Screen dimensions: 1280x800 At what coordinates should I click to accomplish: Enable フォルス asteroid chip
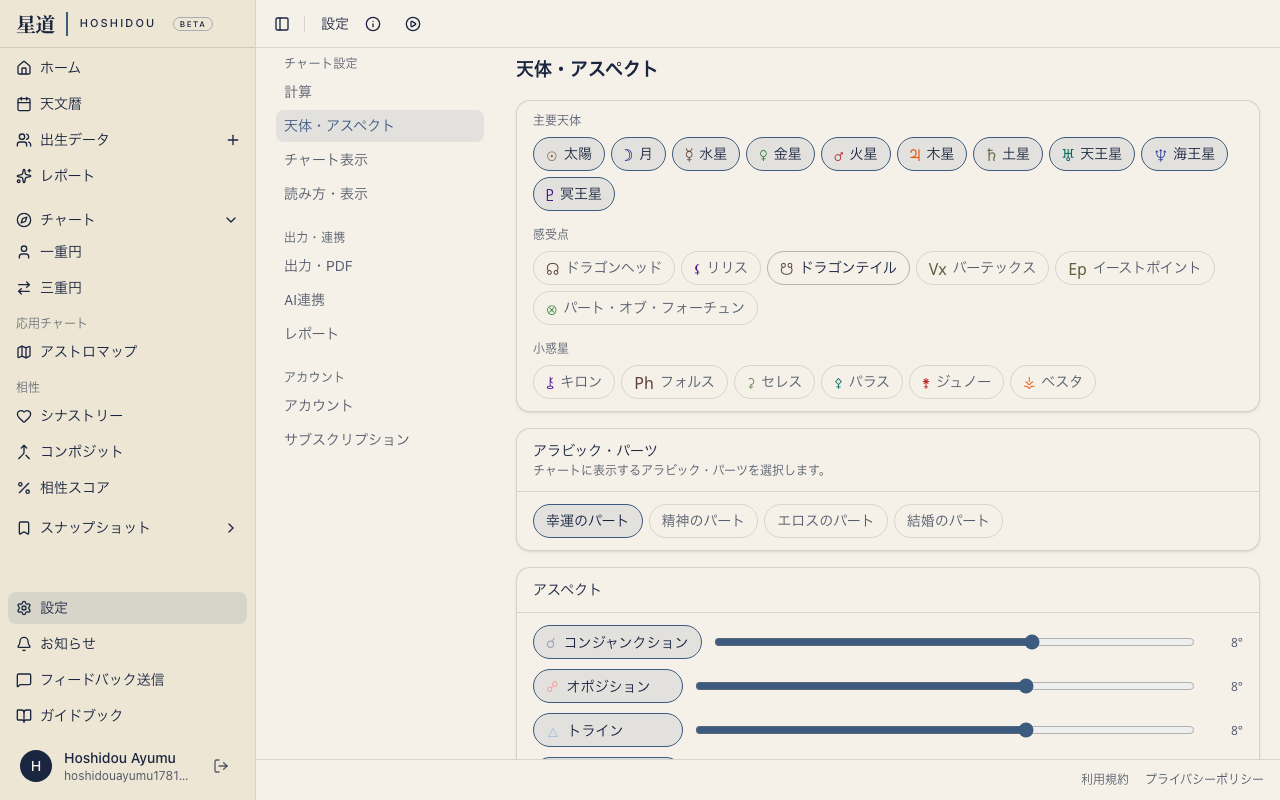(674, 382)
